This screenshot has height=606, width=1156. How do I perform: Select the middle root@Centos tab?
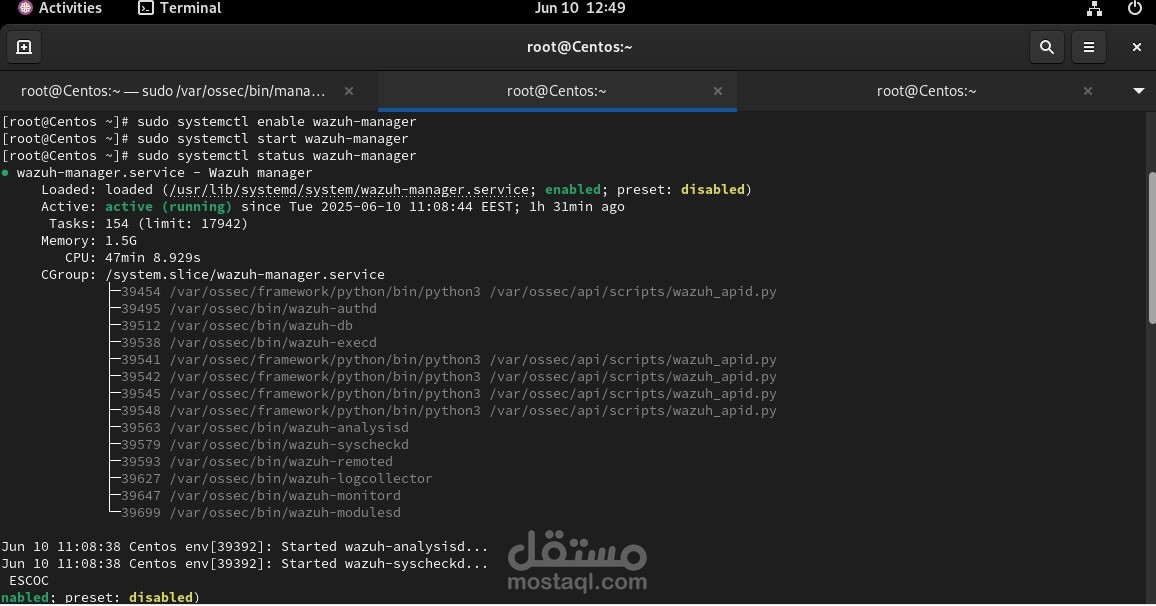click(557, 91)
